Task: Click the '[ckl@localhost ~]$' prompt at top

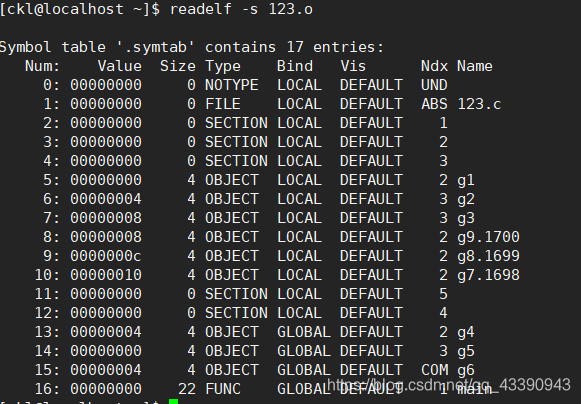Action: [x=80, y=9]
